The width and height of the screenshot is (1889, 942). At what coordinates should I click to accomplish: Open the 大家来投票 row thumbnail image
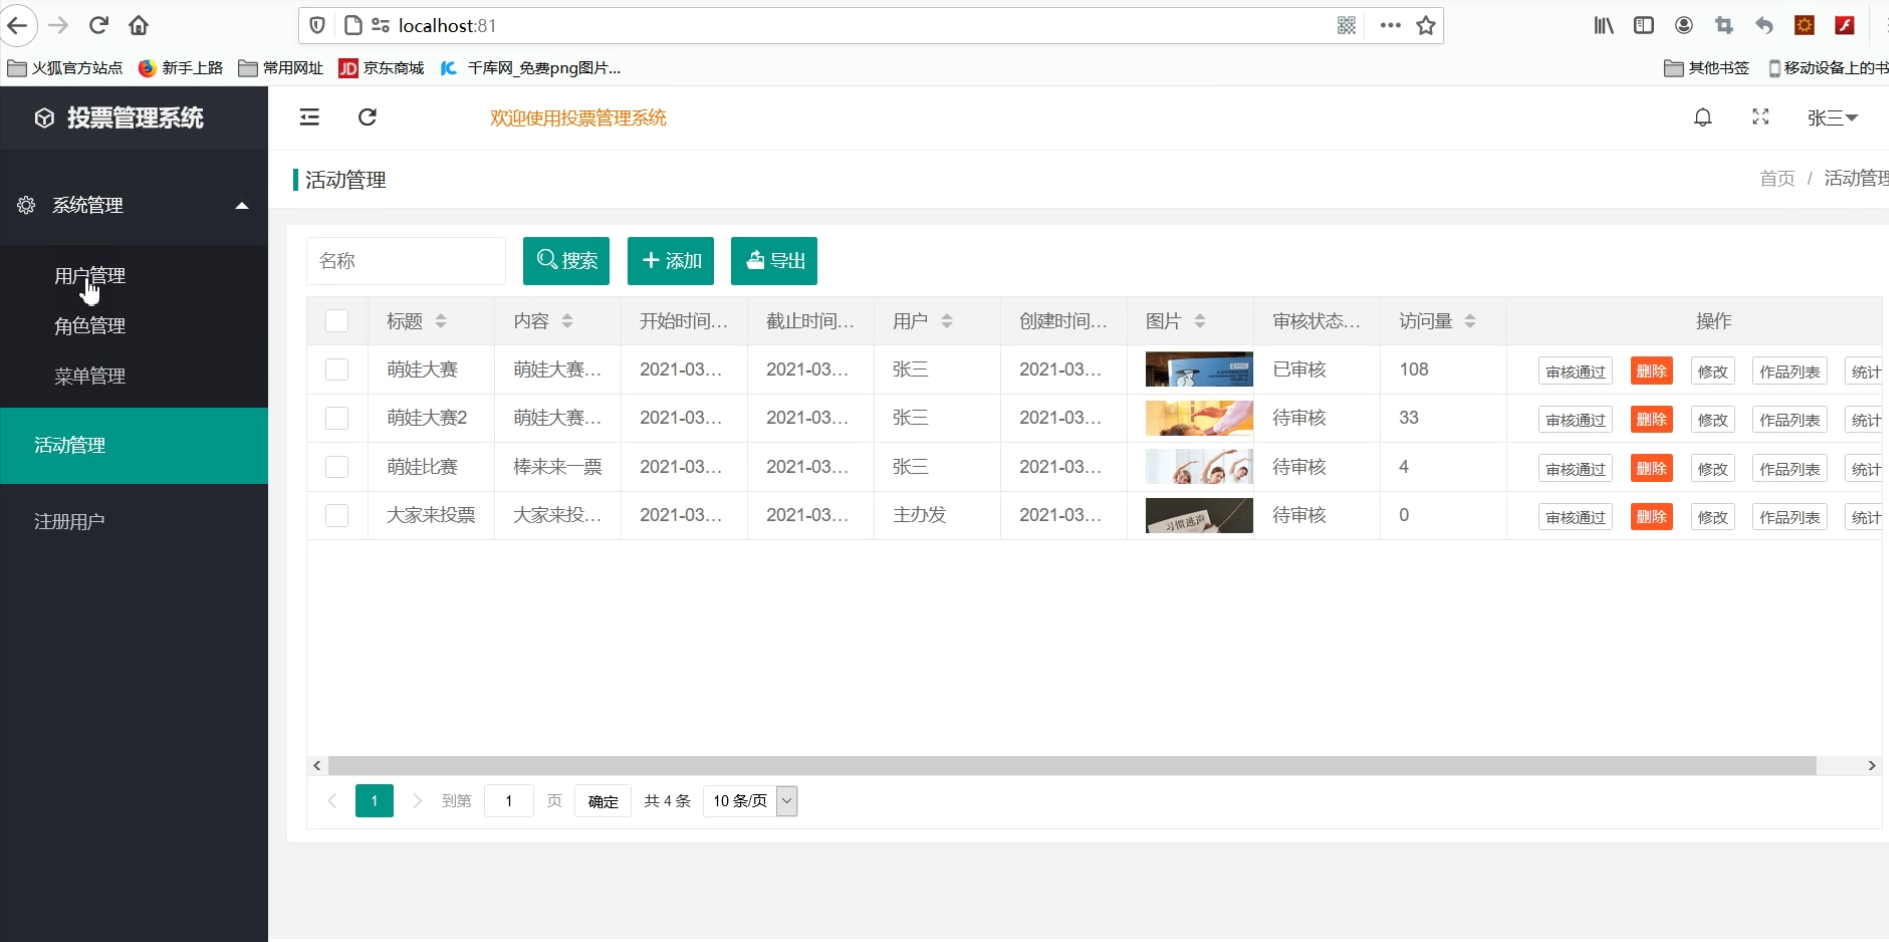(1199, 515)
